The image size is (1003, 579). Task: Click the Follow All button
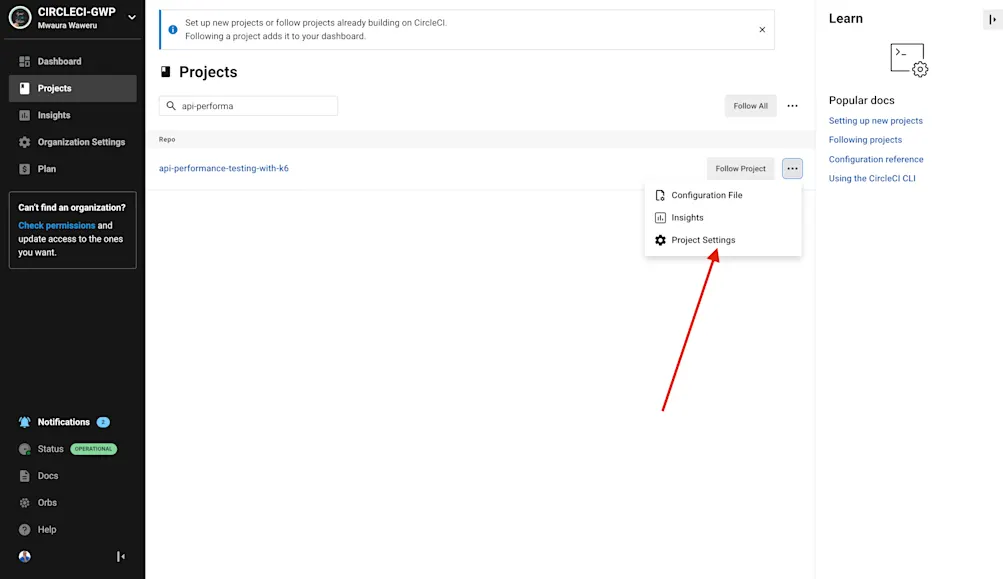750,106
